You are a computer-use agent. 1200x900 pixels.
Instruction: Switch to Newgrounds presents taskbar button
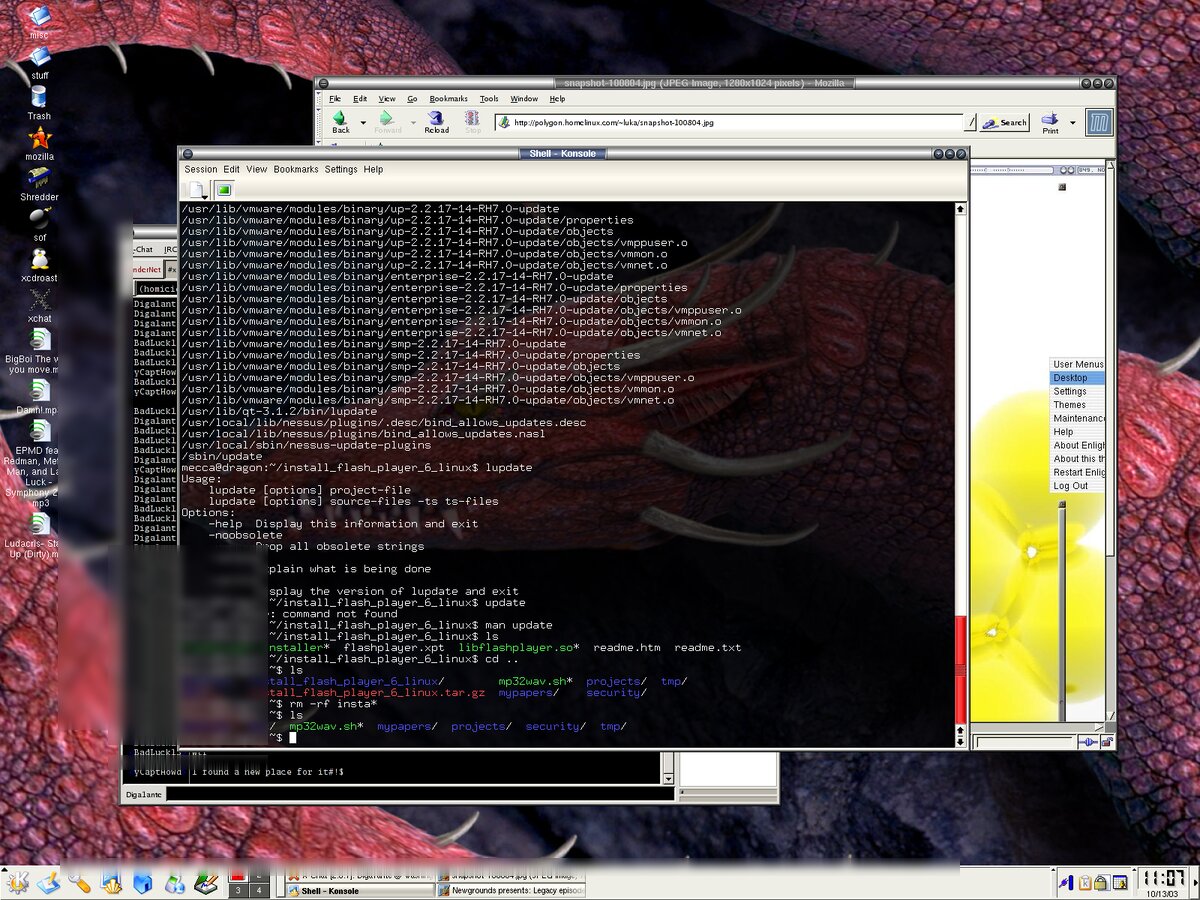coord(511,890)
